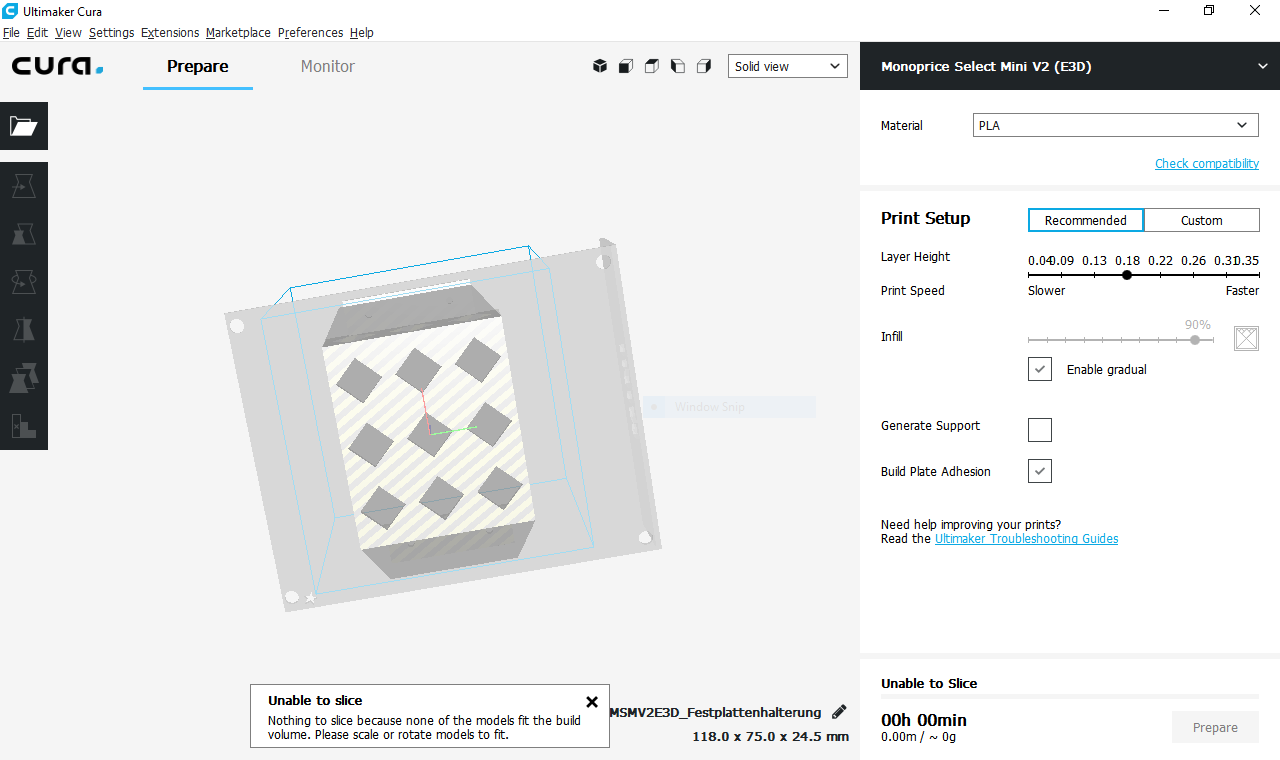The image size is (1280, 760).
Task: Click the hard drive bracket model in viewport
Action: pos(430,430)
